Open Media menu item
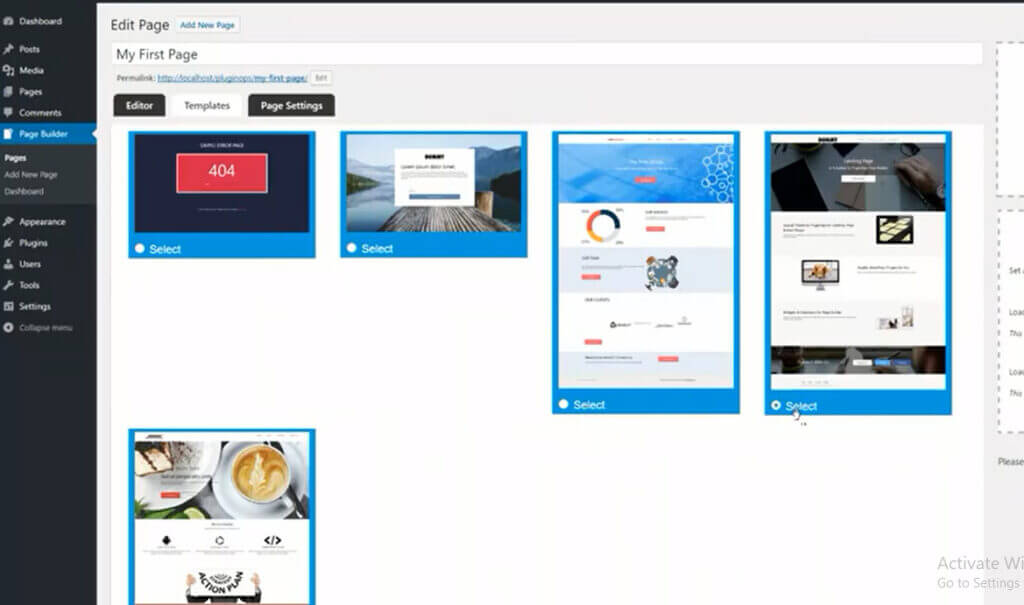Viewport: 1024px width, 605px height. pyautogui.click(x=31, y=71)
